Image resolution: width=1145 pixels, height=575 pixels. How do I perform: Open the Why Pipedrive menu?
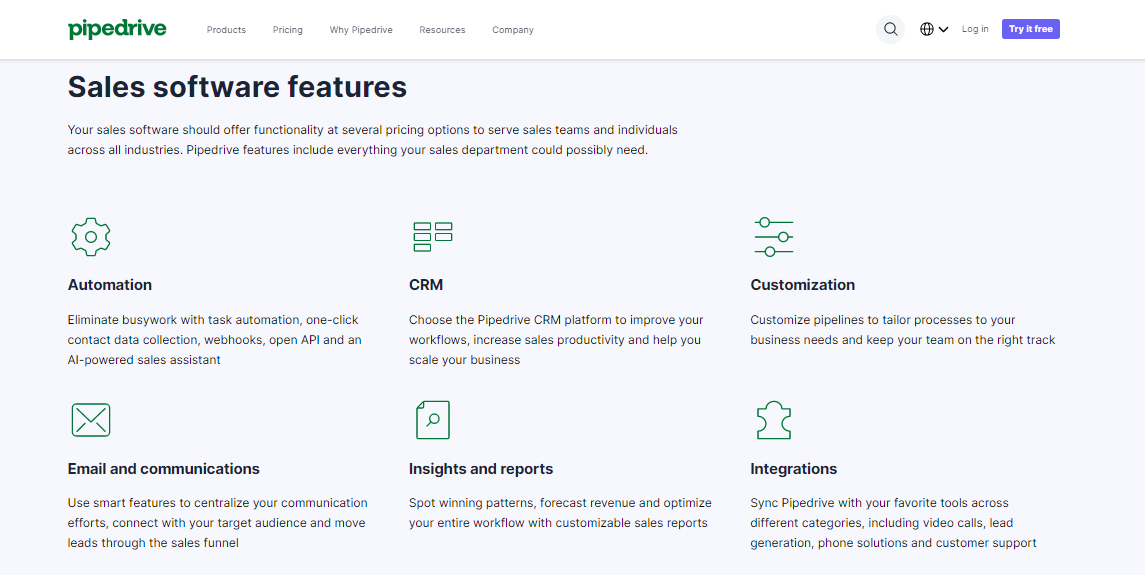tap(361, 30)
